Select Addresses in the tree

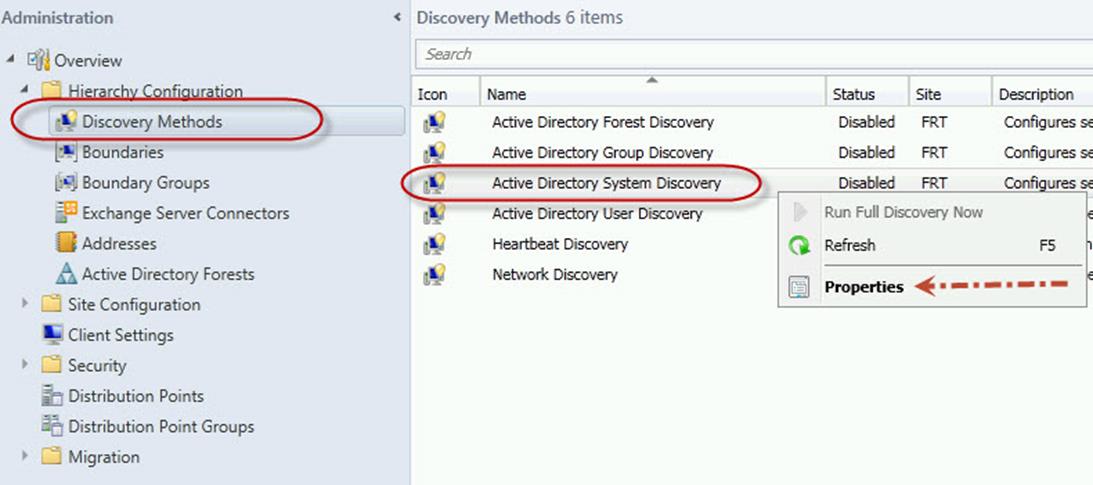coord(119,243)
